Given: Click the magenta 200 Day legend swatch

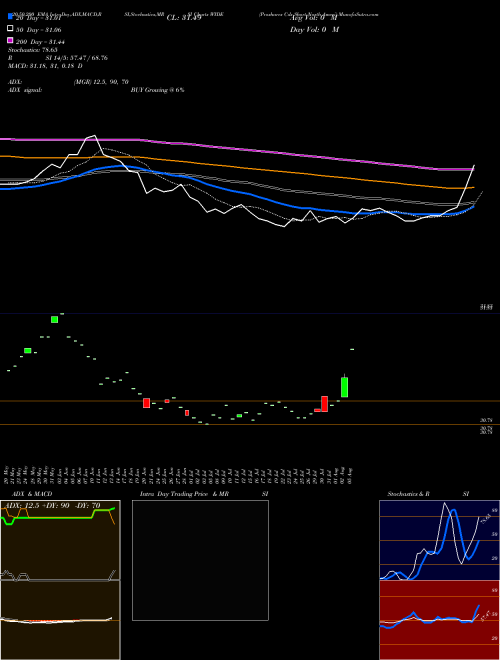Looking at the screenshot, I should pyautogui.click(x=10, y=40).
